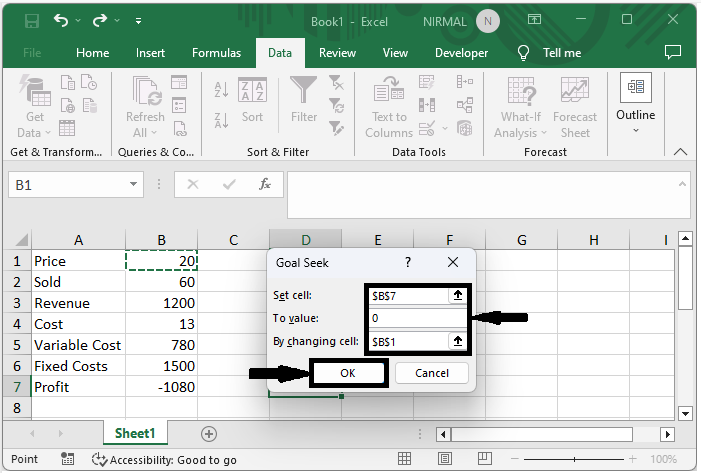Click Sort A to Z icon

(222, 89)
